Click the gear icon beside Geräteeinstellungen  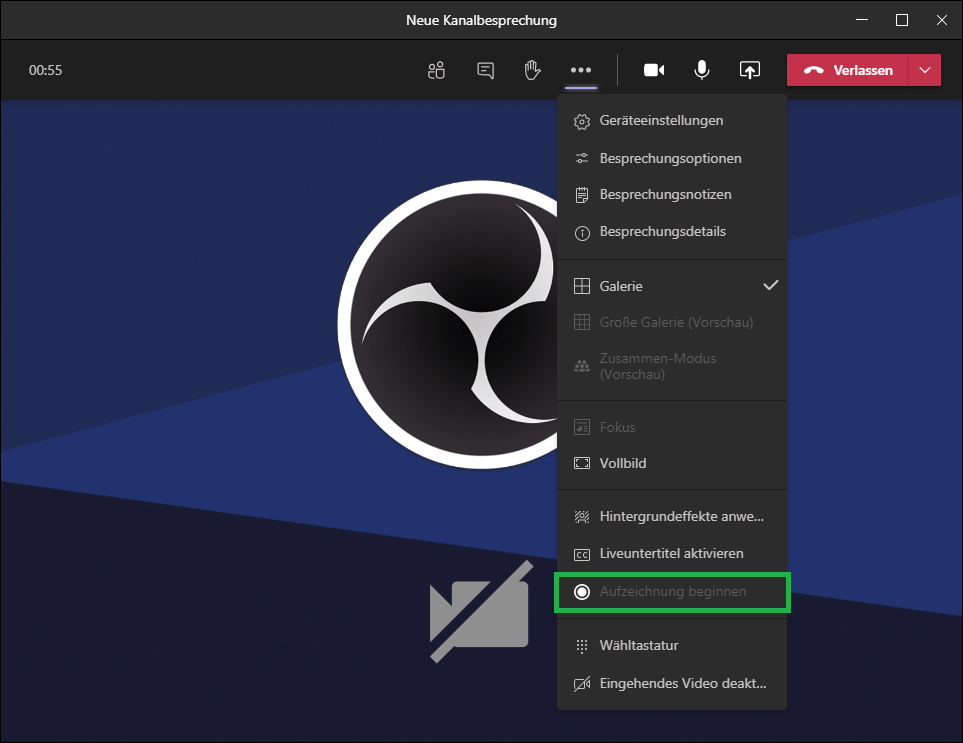click(x=582, y=122)
